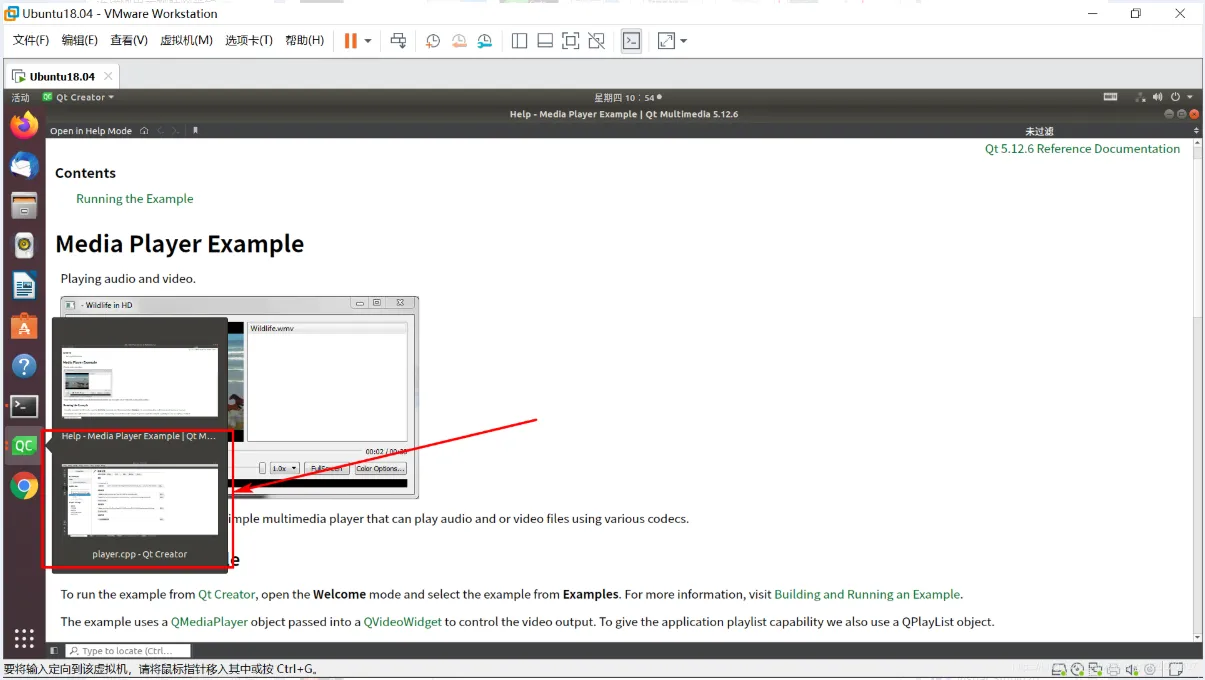Open Rhythmbox from the dock

click(x=24, y=245)
